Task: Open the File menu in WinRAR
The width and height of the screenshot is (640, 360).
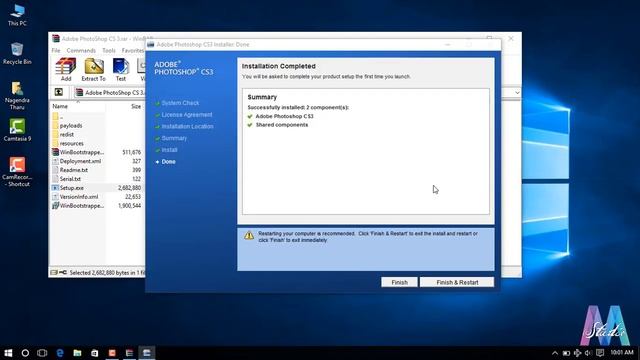Action: click(x=56, y=50)
